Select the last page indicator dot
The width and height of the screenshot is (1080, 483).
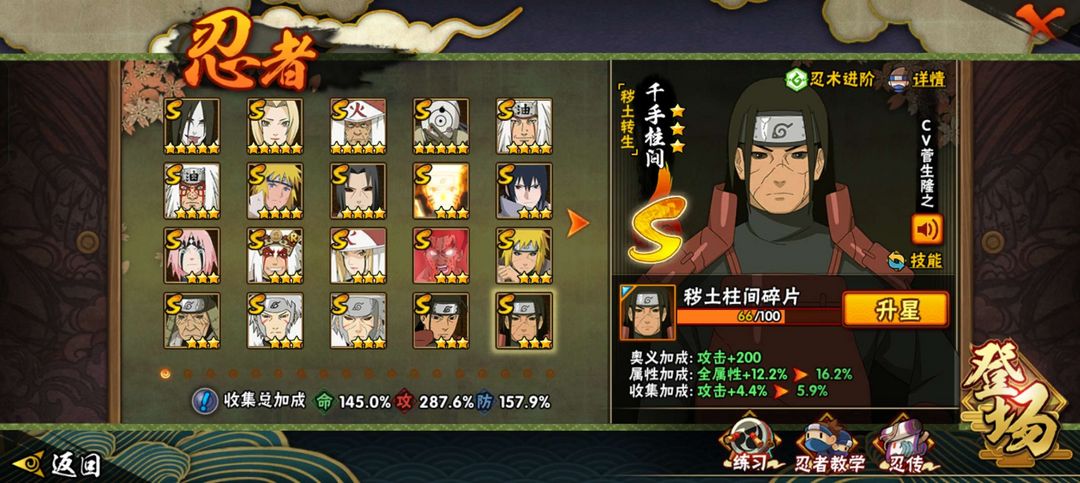(550, 373)
